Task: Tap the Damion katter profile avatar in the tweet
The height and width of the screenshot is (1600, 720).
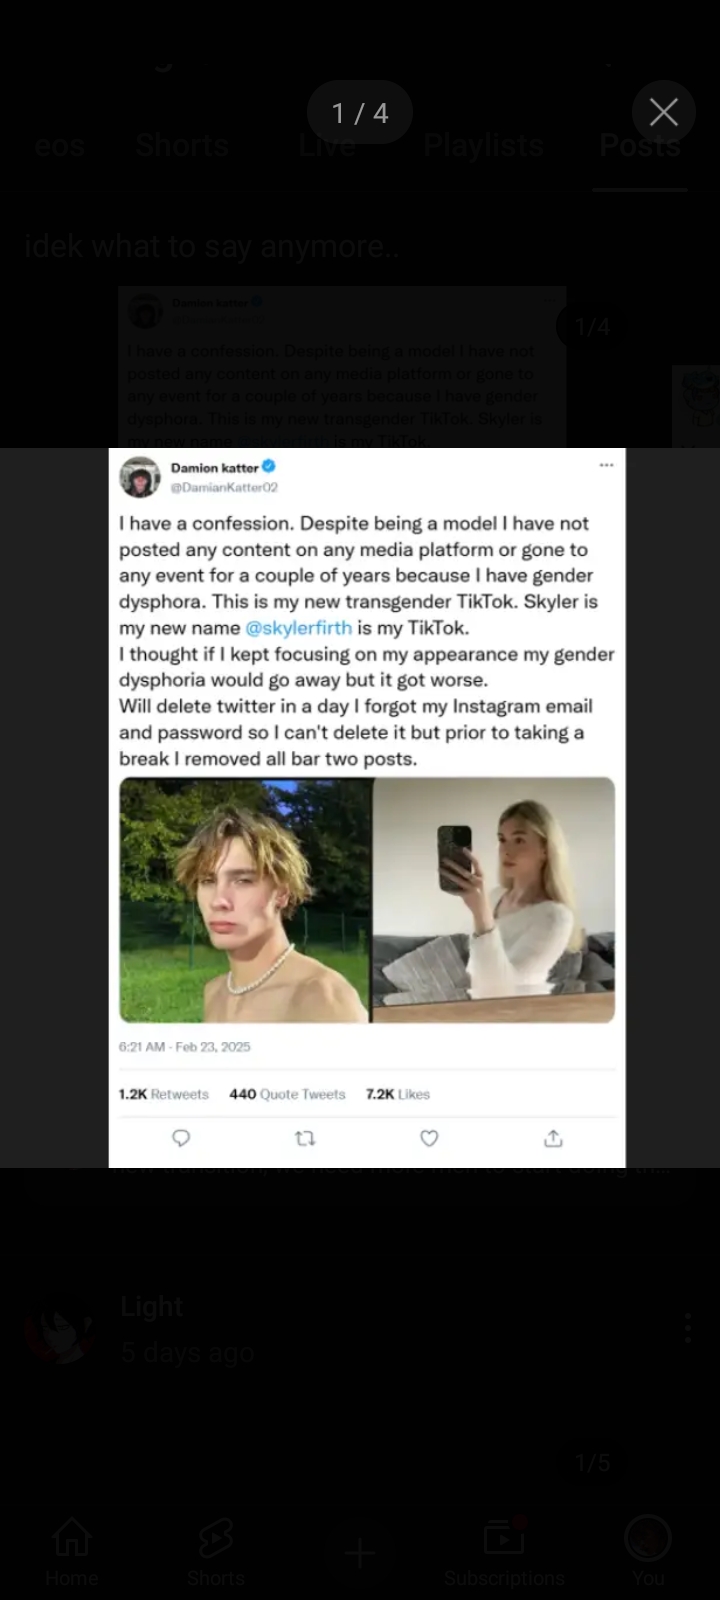Action: click(x=140, y=477)
